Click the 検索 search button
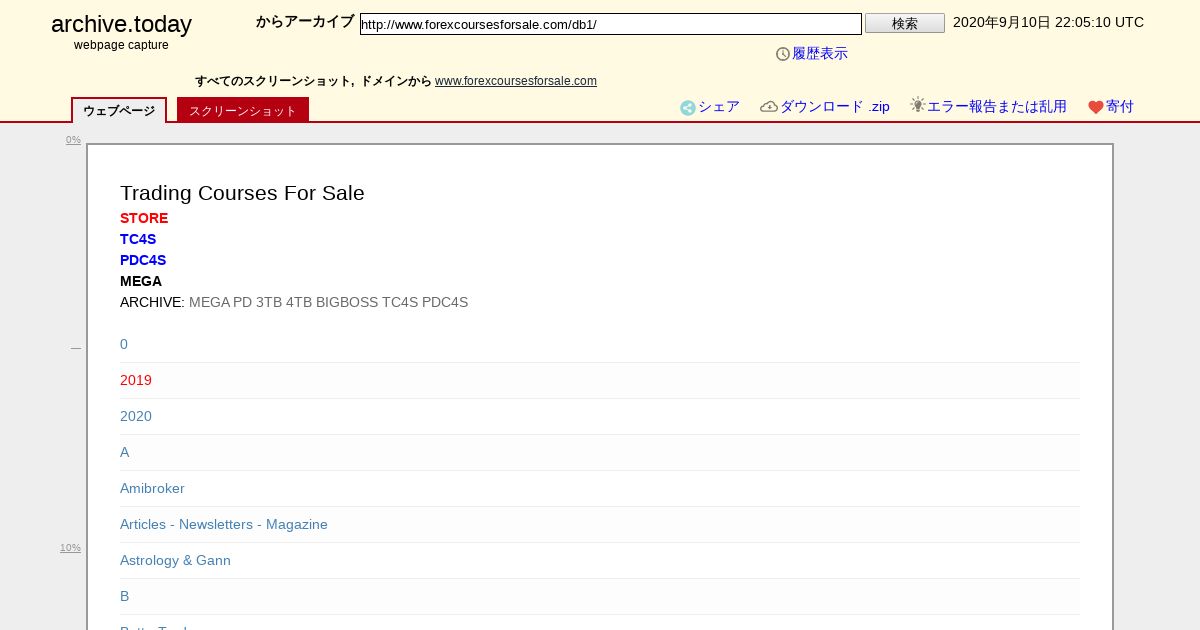Image resolution: width=1200 pixels, height=630 pixels. tap(905, 23)
